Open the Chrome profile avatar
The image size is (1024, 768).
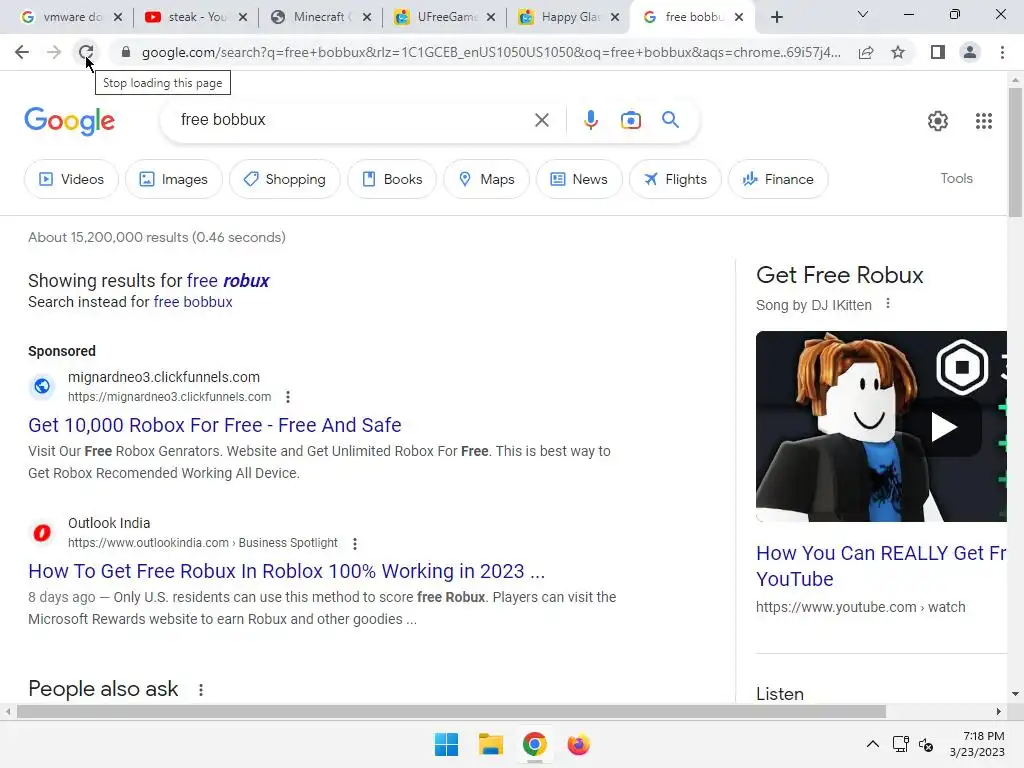point(970,52)
